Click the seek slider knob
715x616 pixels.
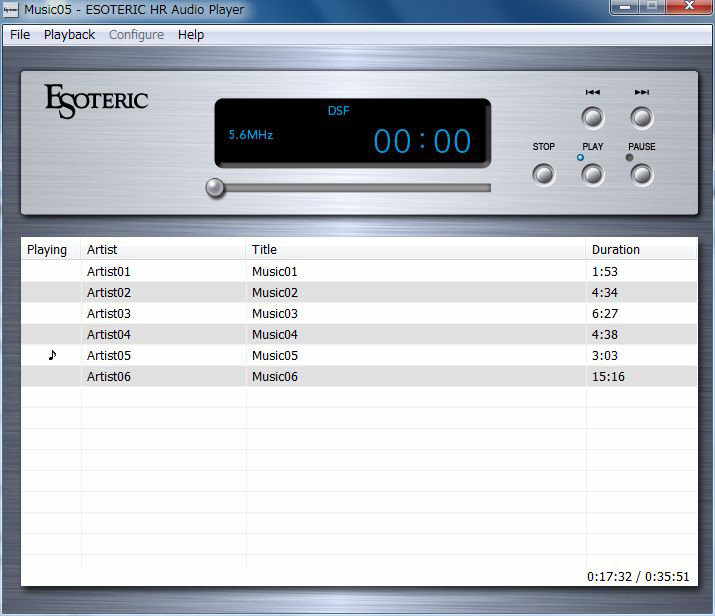(x=215, y=187)
